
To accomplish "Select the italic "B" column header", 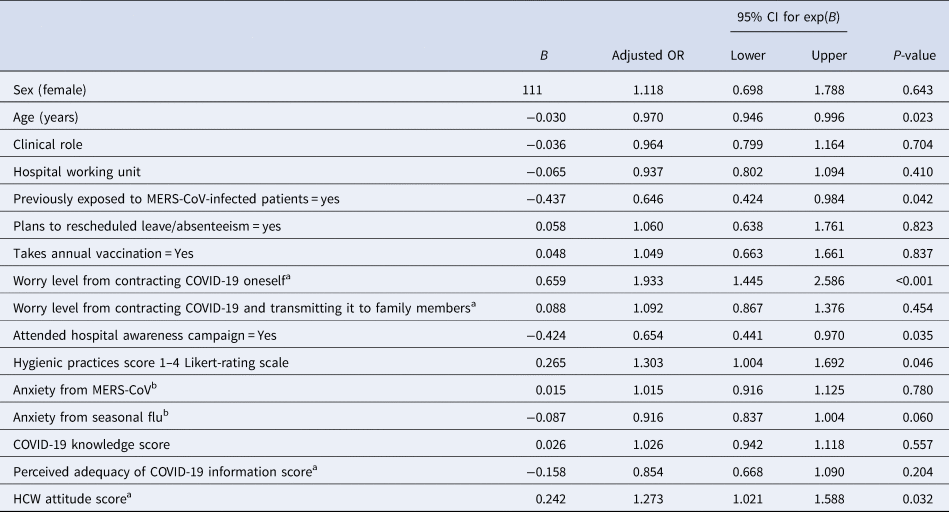I will pos(543,55).
